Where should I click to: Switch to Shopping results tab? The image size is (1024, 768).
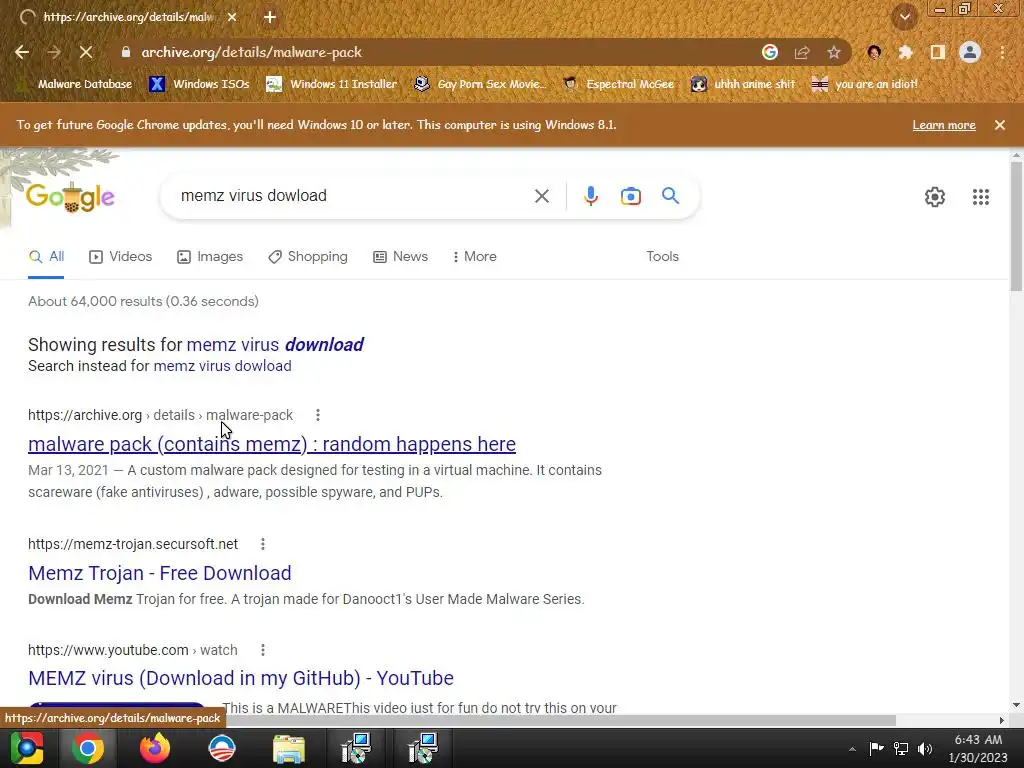pos(308,257)
